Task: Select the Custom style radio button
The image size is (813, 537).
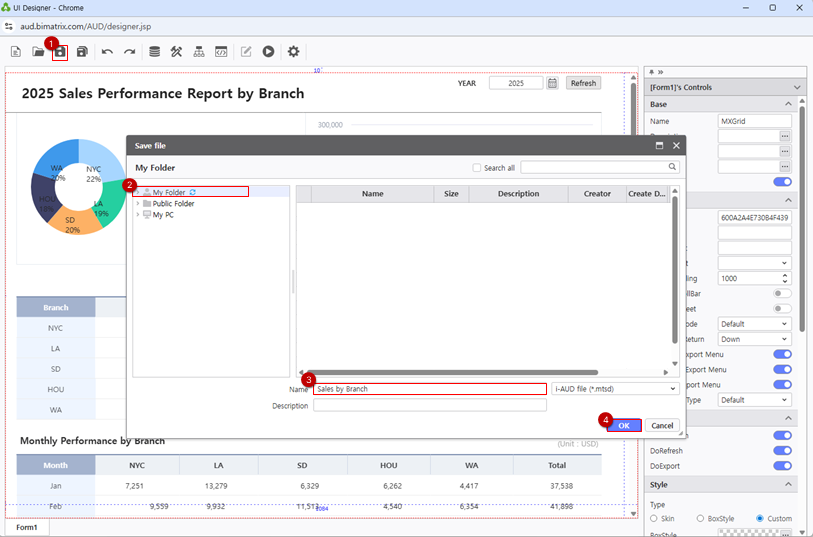Action: (760, 518)
